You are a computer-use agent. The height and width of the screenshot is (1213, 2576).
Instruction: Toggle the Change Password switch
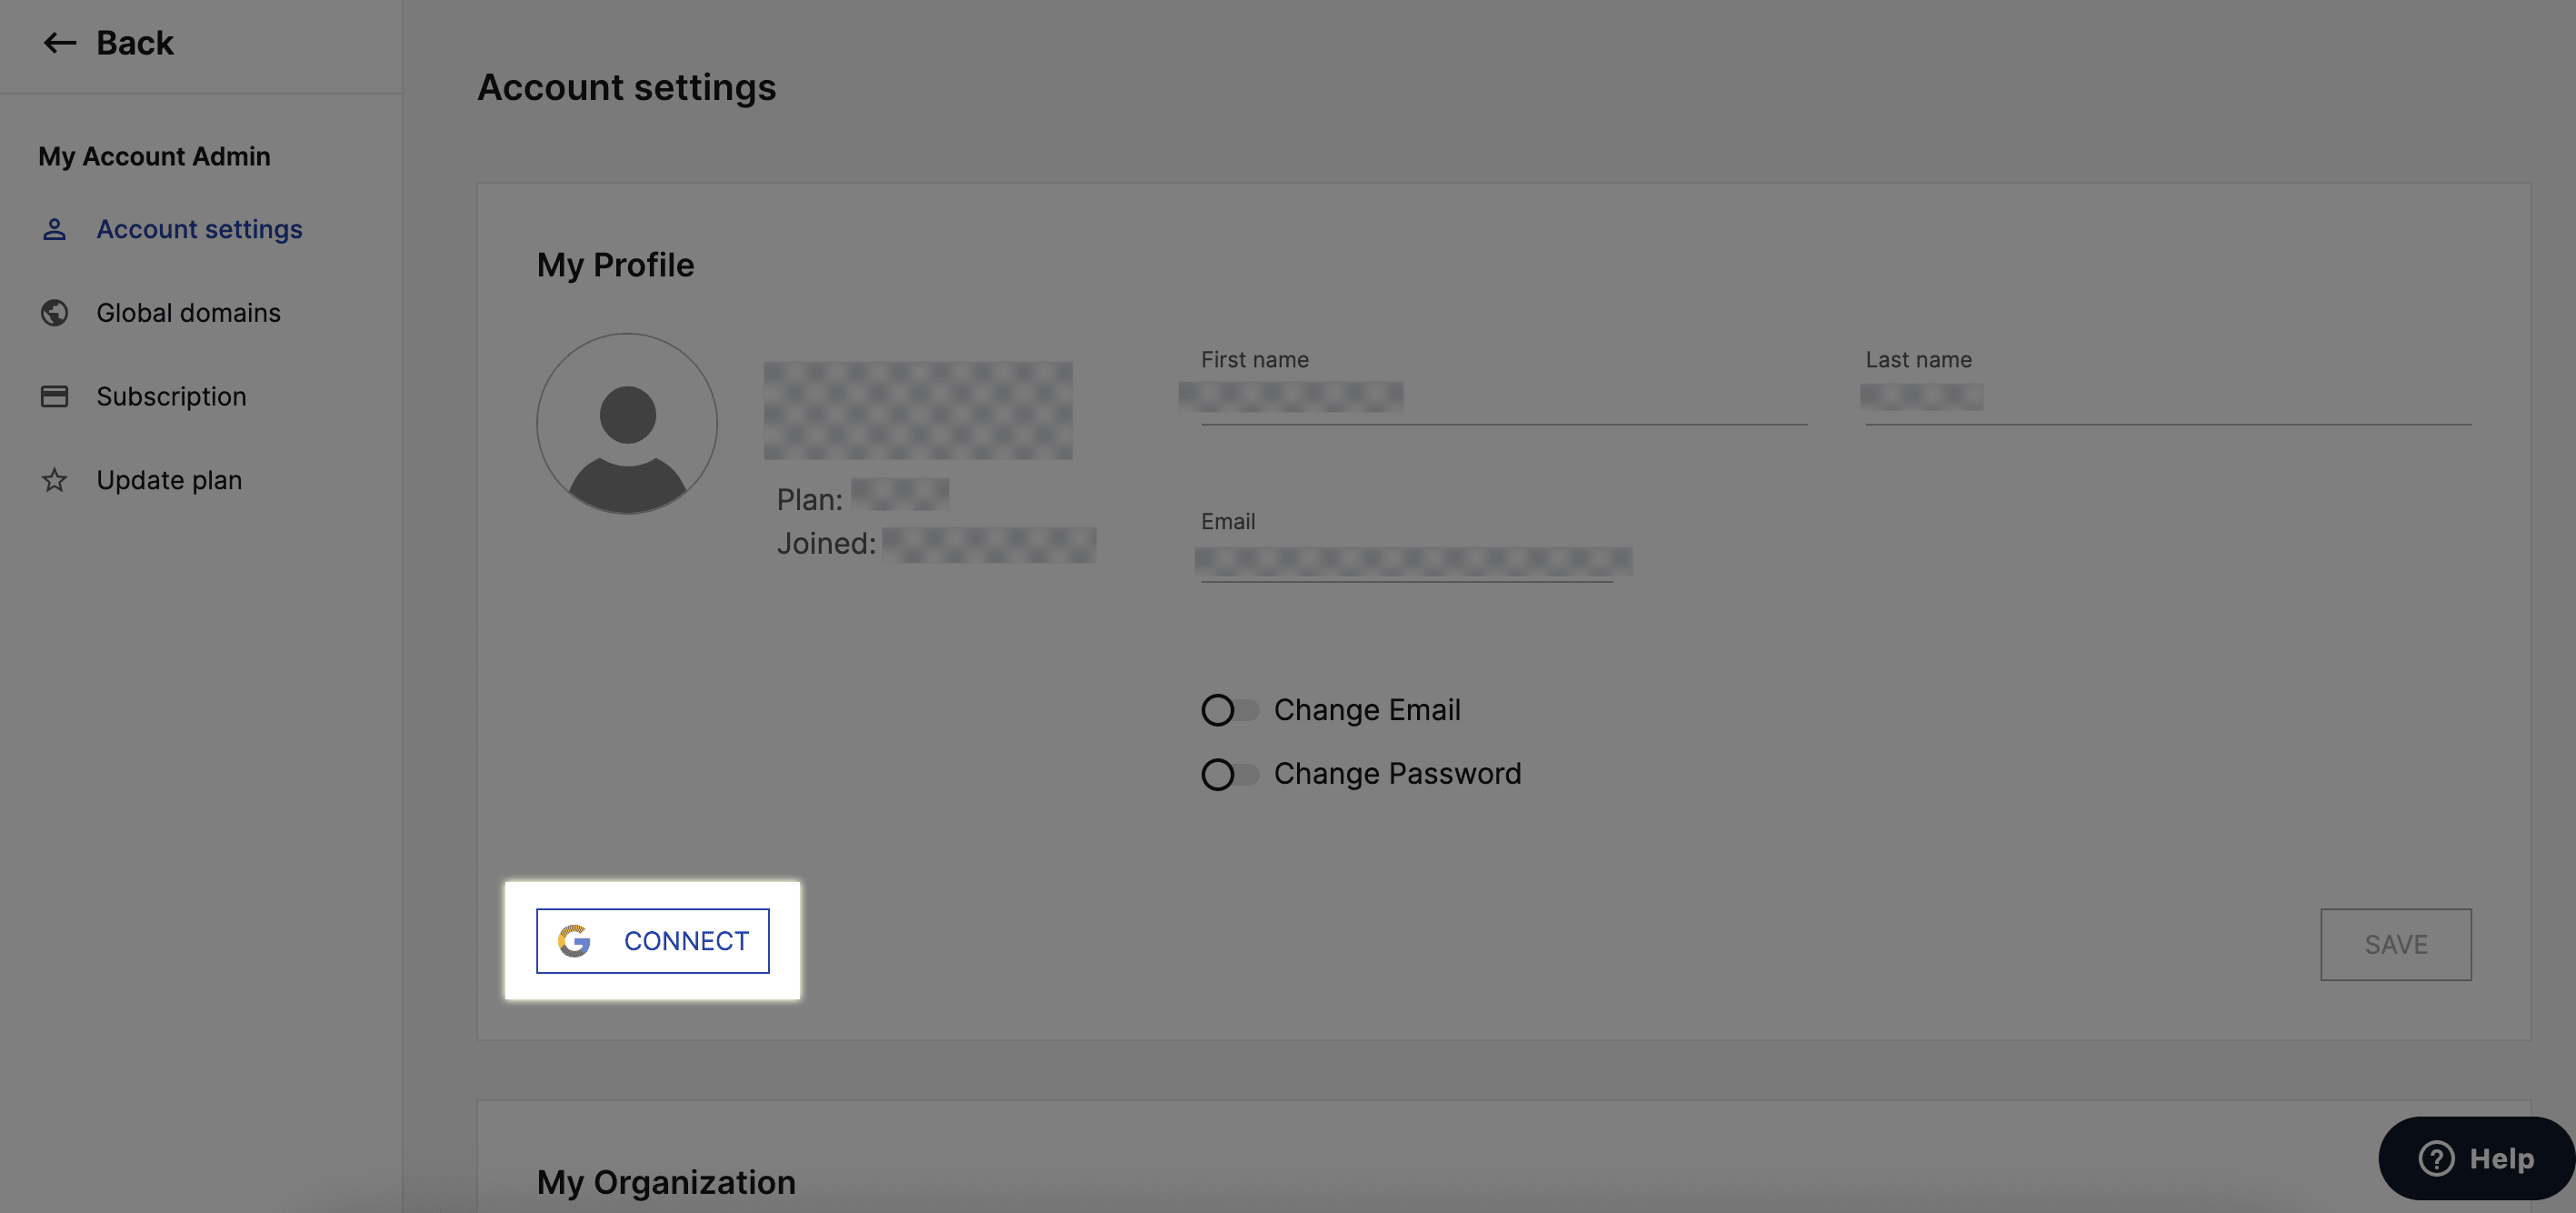[1230, 774]
